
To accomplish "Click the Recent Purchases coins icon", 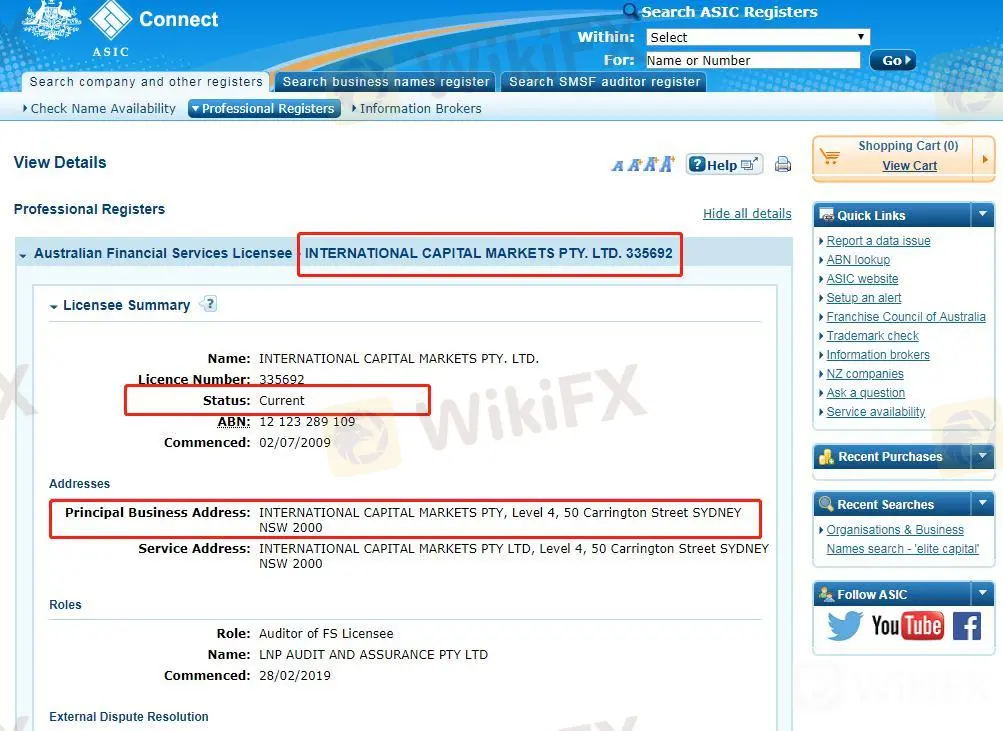I will [x=826, y=457].
